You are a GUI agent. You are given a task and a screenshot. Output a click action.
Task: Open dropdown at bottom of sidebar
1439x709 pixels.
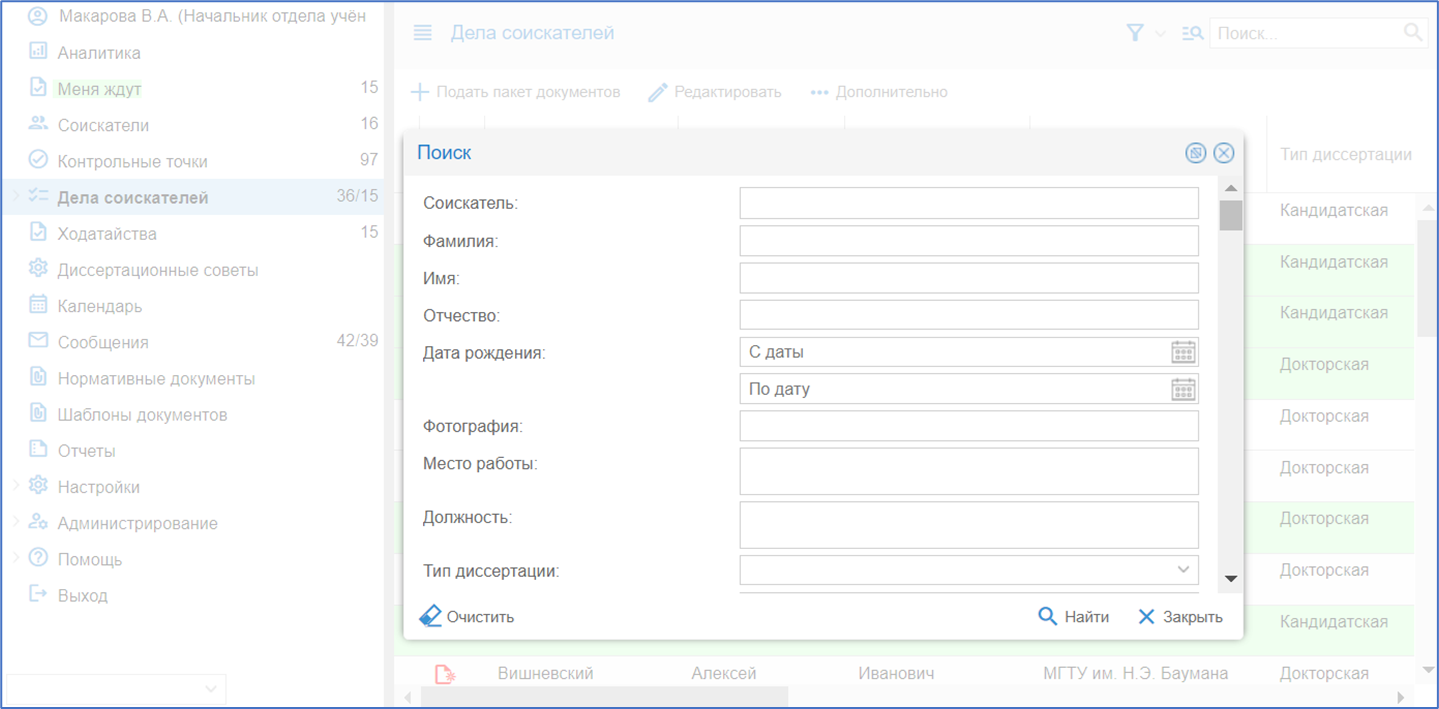point(210,689)
